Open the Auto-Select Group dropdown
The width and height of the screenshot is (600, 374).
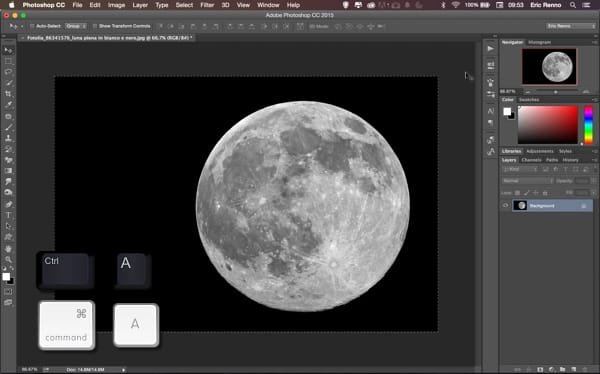tap(76, 26)
